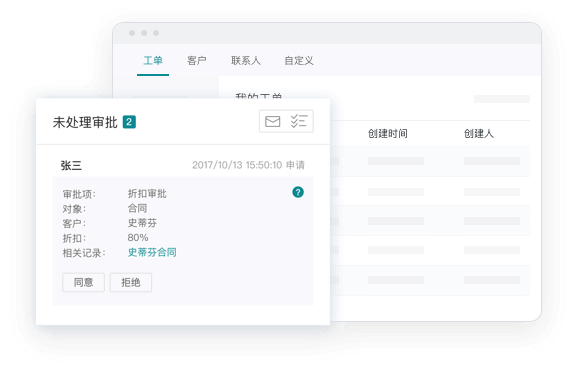The width and height of the screenshot is (572, 373).
Task: Click the 创建人 column header
Action: coord(479,134)
